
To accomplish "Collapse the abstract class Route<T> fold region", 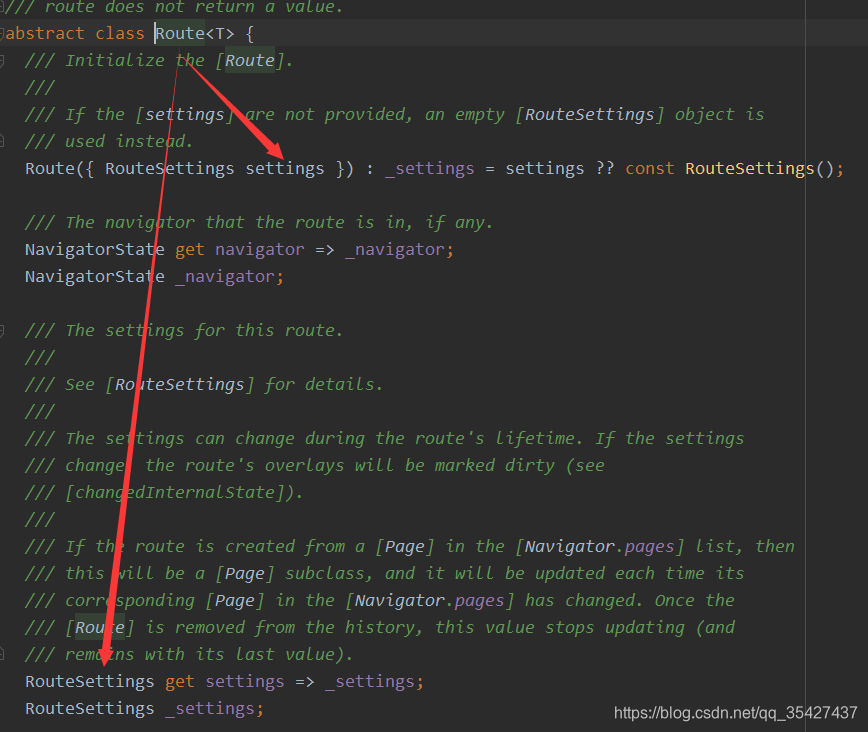I will pos(6,33).
